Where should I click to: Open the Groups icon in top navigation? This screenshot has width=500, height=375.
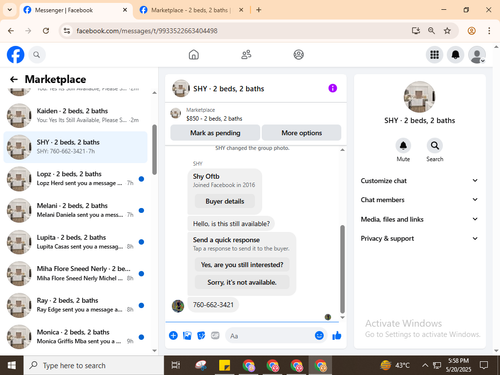(298, 54)
